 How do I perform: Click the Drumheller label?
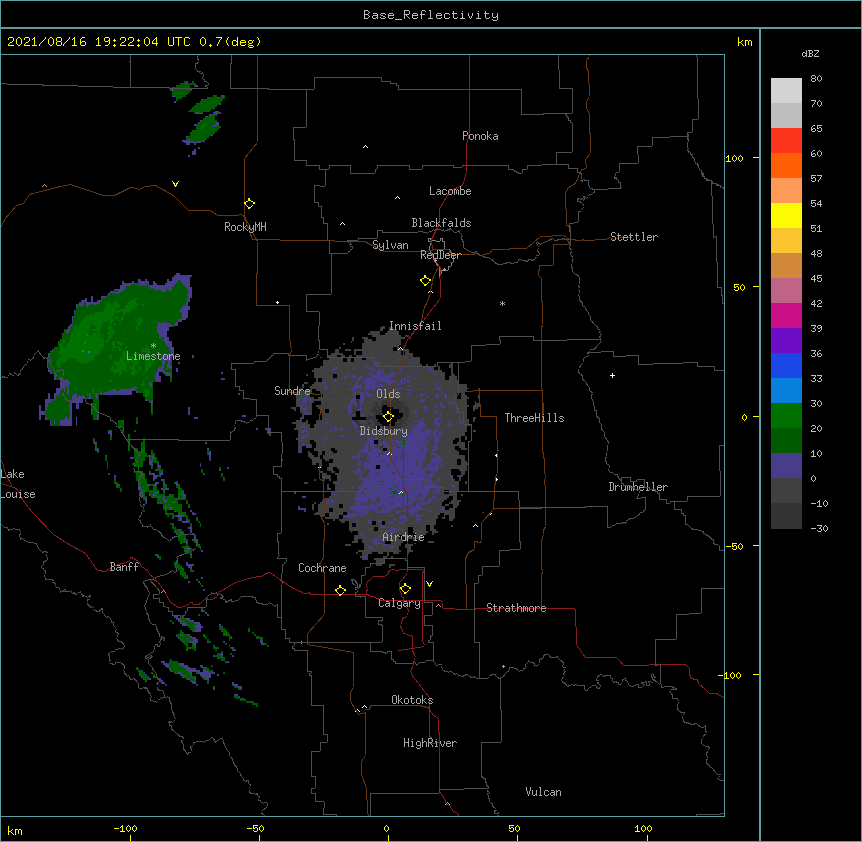coord(638,487)
